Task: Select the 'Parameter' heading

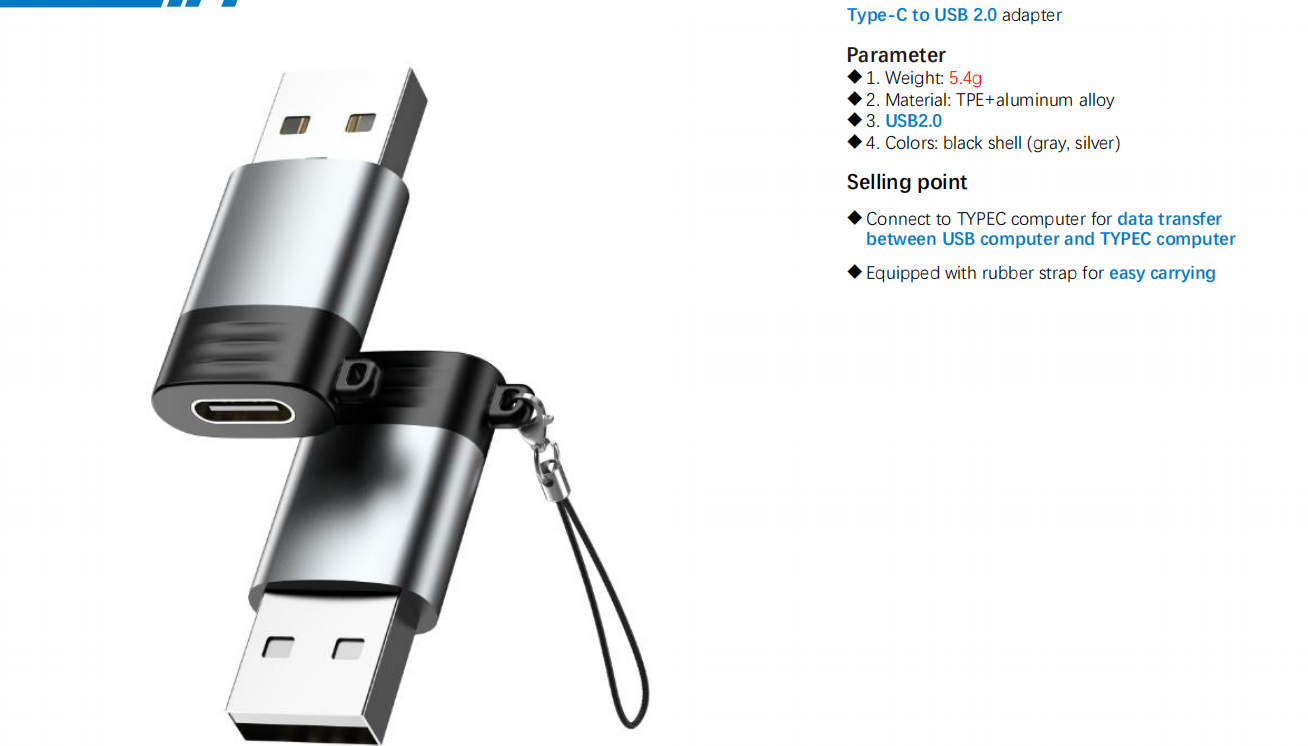Action: click(896, 55)
